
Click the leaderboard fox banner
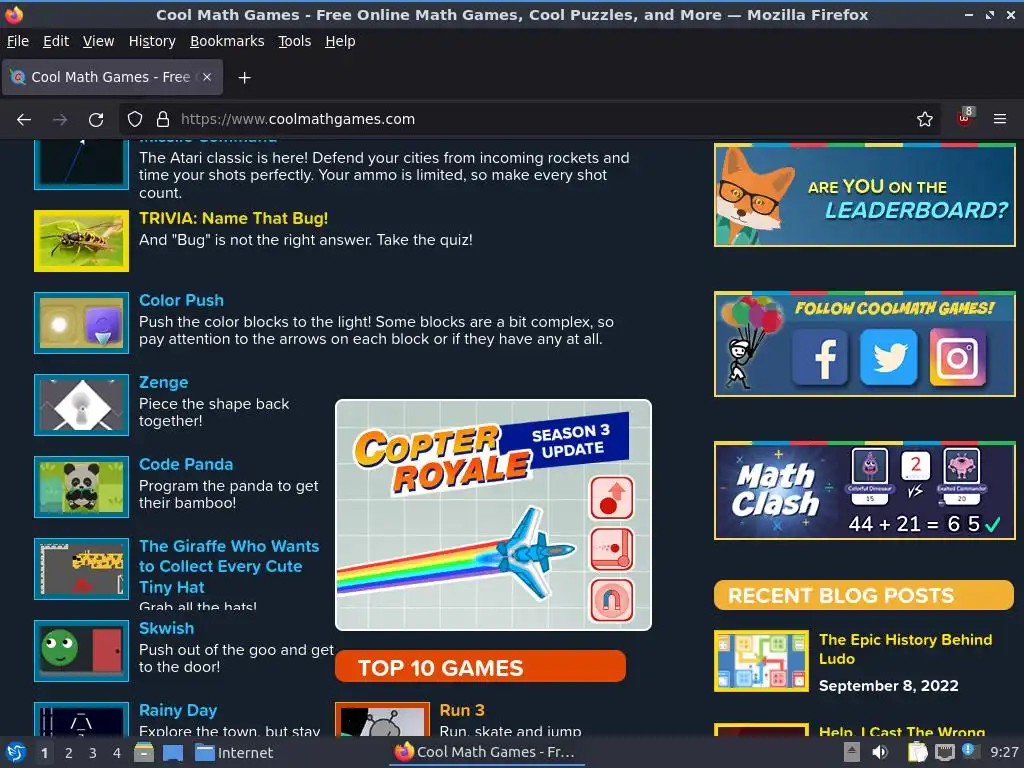tap(865, 195)
